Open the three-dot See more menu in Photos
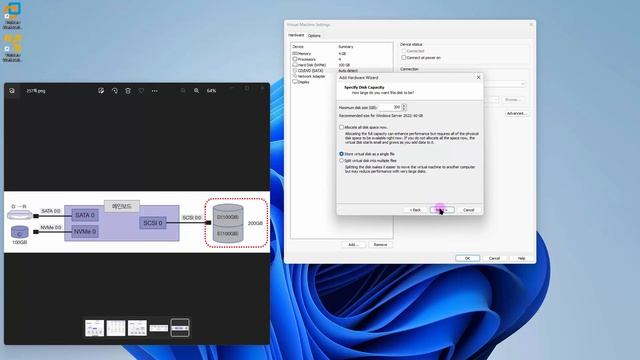Viewport: 640px width, 360px height. pos(155,91)
